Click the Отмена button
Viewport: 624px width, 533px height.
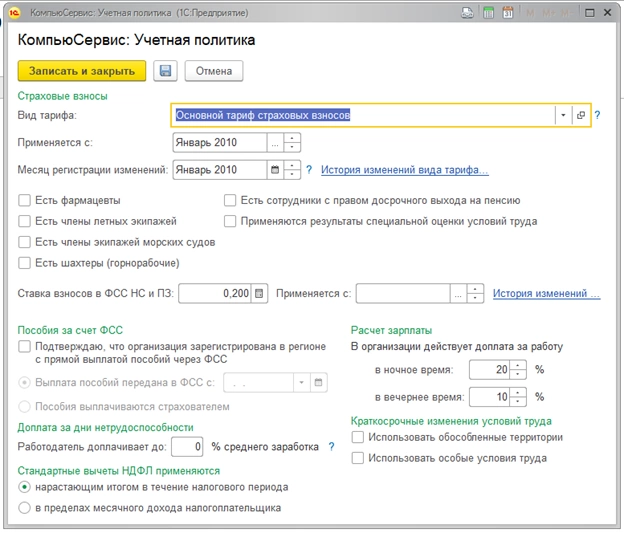coord(214,71)
